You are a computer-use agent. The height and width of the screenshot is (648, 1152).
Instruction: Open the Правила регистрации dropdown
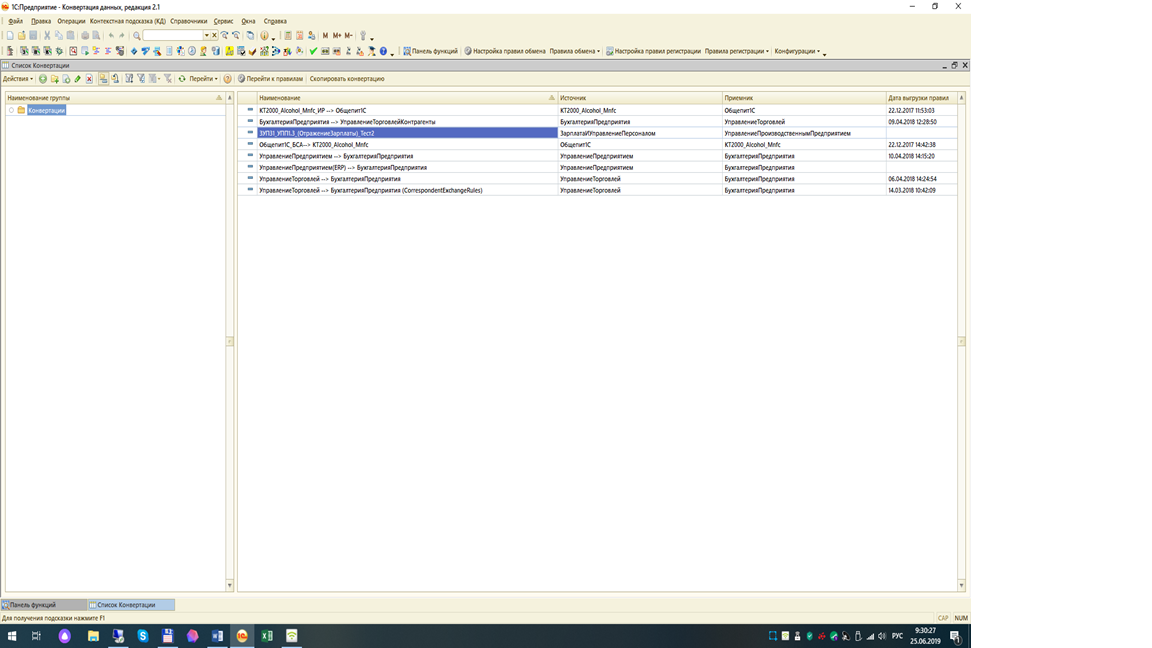pos(737,51)
